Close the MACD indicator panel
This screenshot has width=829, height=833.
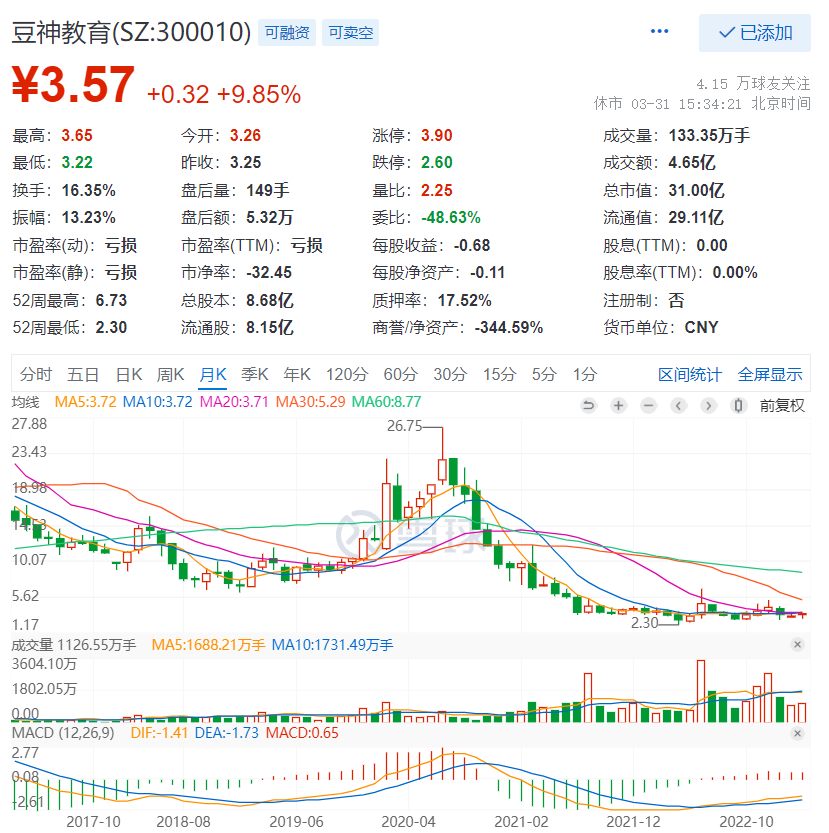pos(797,733)
